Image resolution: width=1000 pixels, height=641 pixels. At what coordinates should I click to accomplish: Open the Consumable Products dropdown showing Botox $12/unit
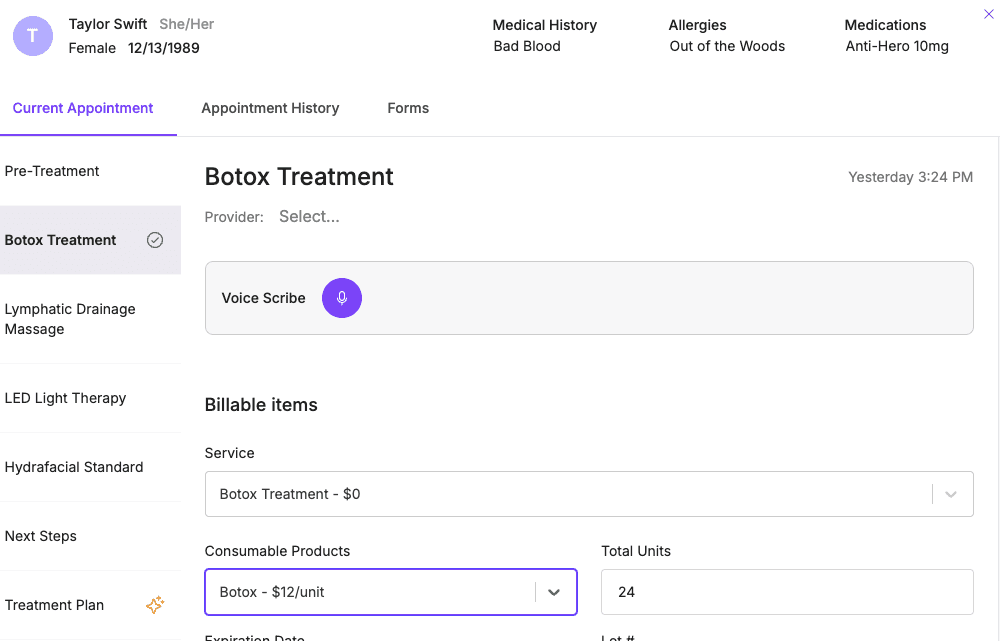[x=390, y=592]
